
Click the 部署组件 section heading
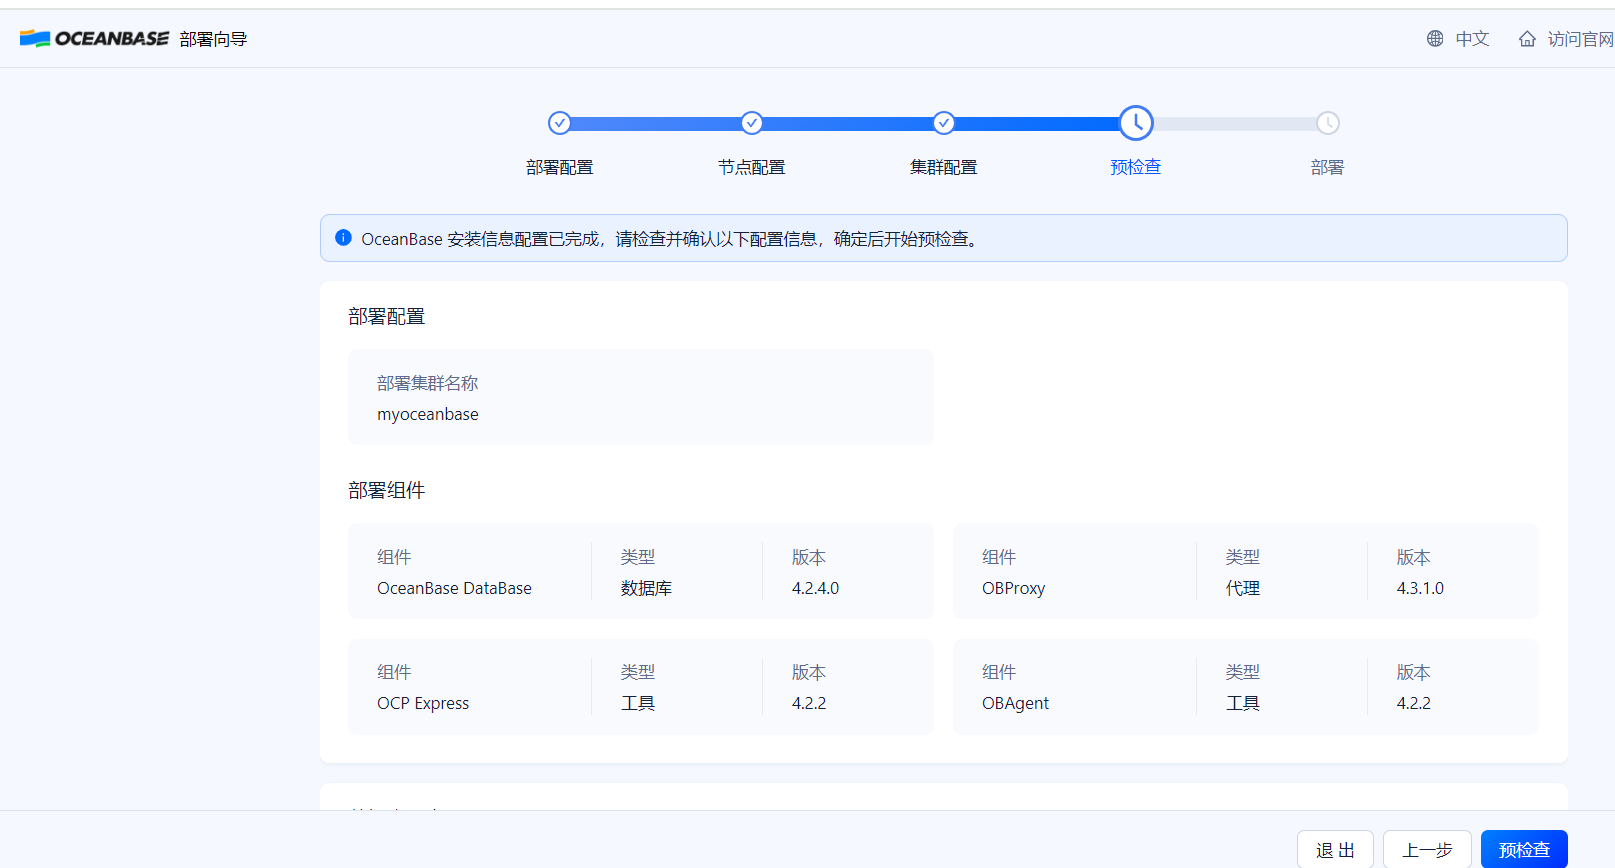click(387, 490)
